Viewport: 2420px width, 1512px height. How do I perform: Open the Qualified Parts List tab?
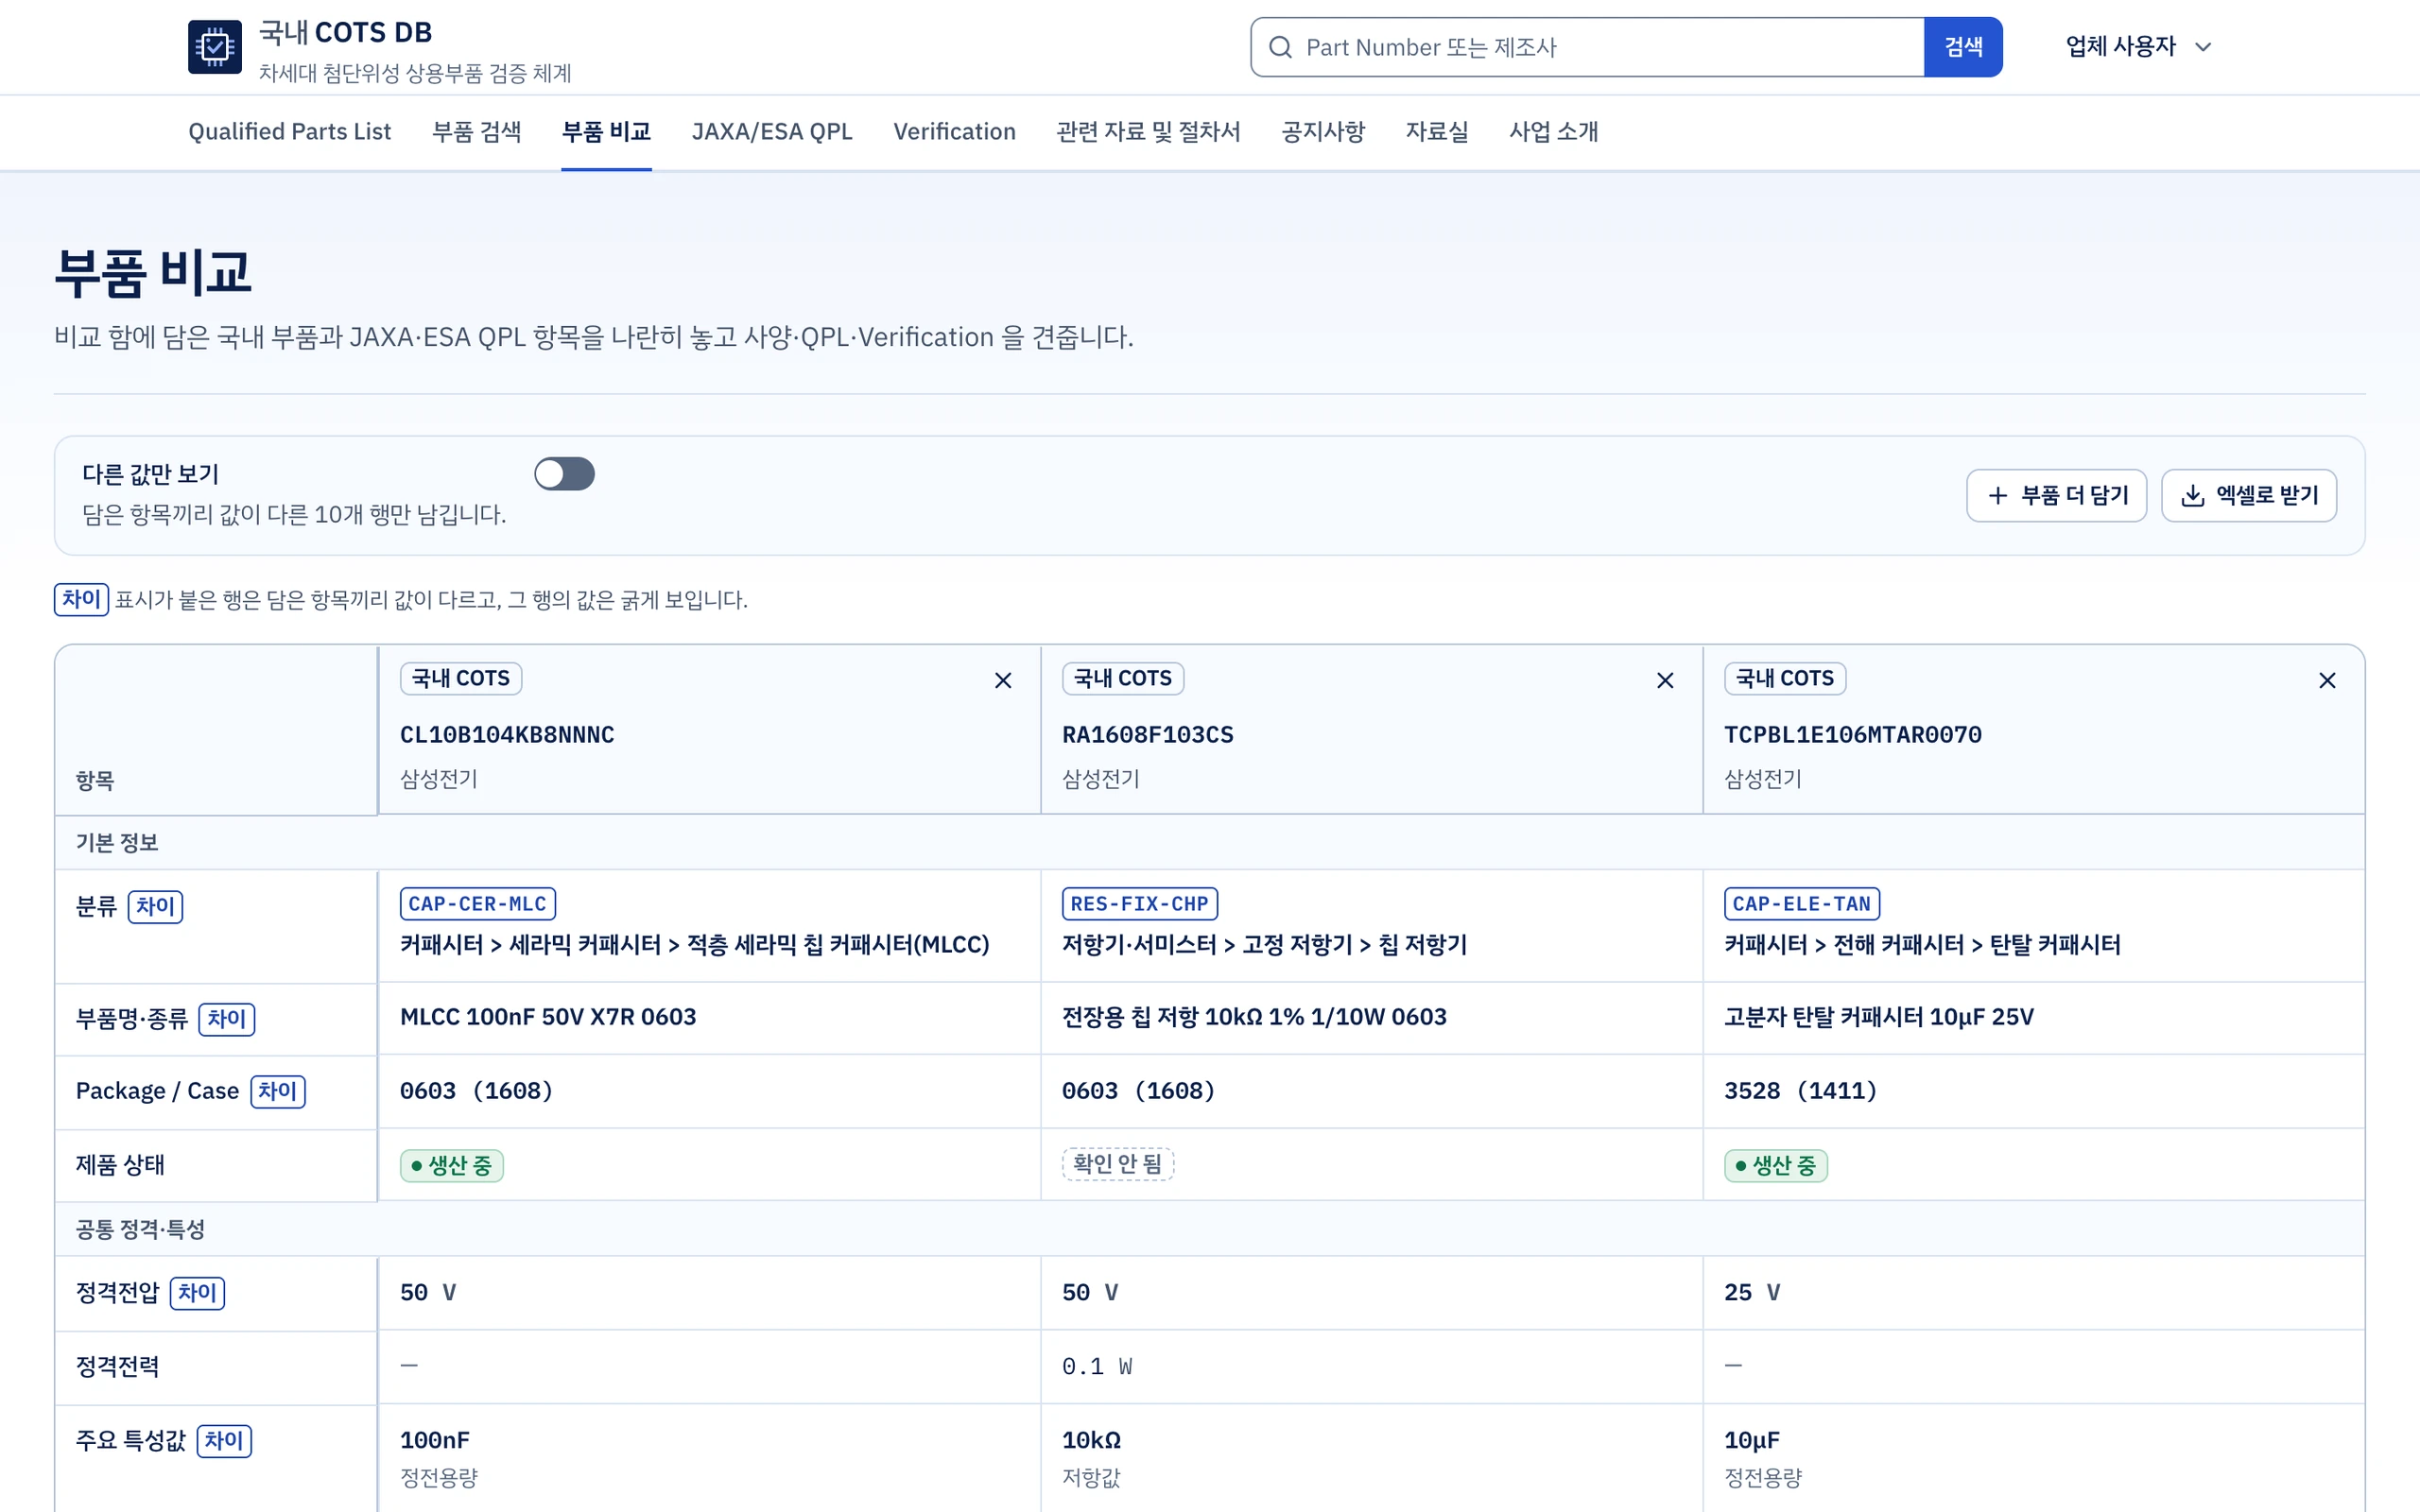[x=289, y=131]
